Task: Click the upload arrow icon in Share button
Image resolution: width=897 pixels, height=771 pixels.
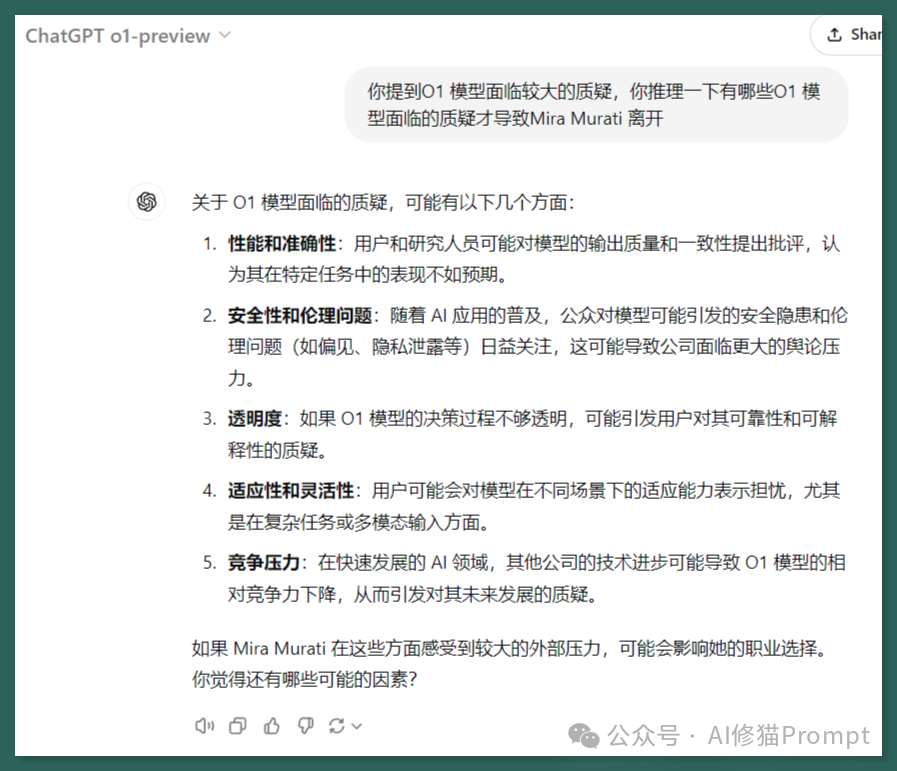Action: click(834, 35)
